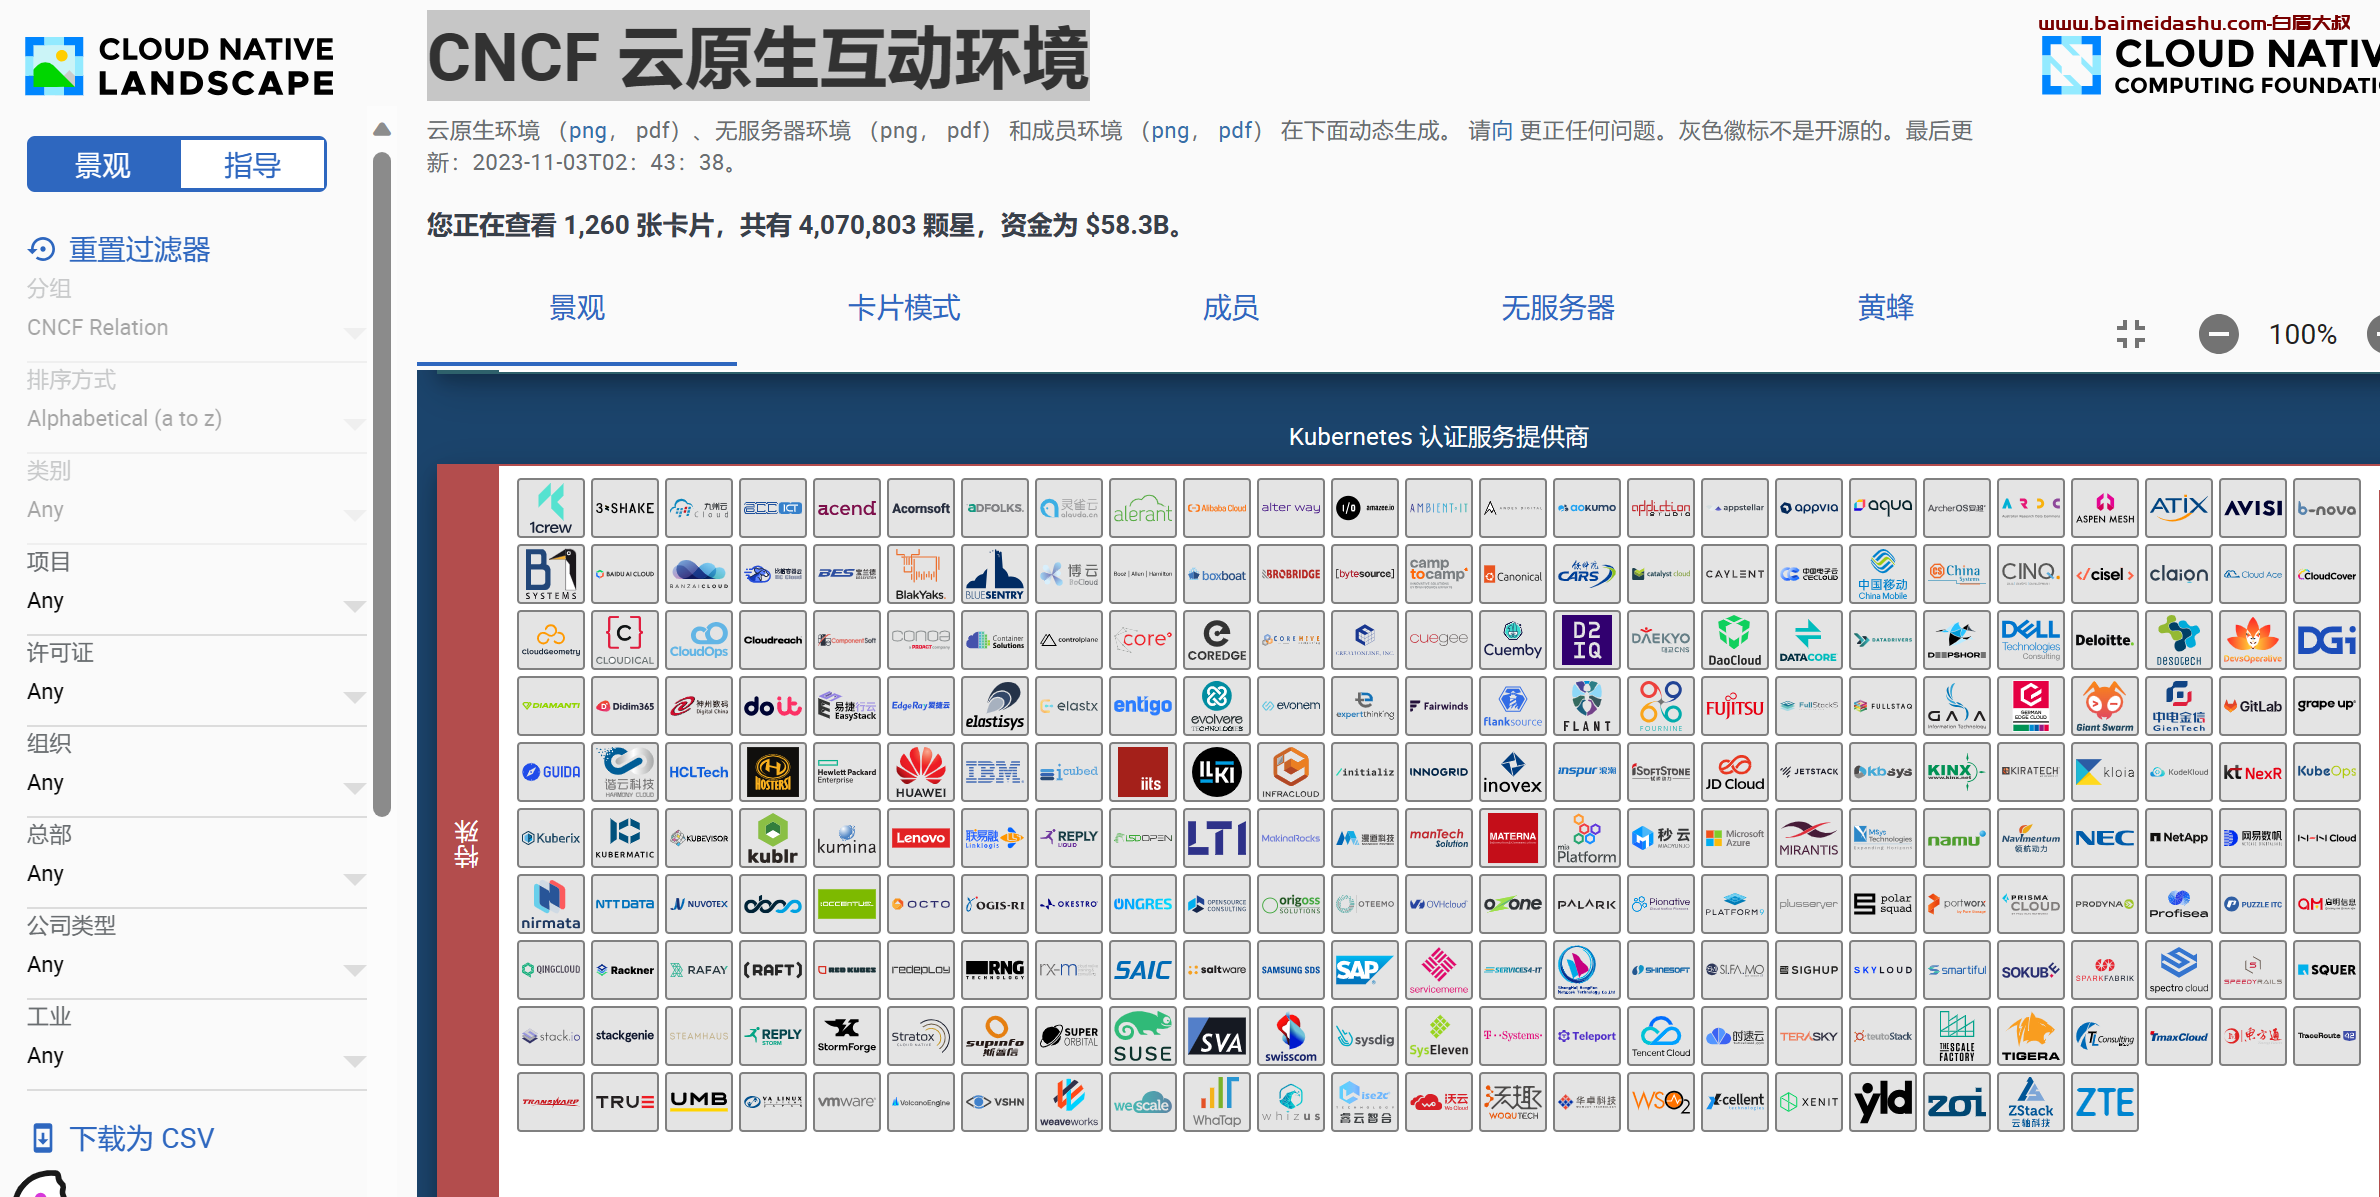Click the sidebar scrollbar up arrow
2380x1197 pixels.
(x=382, y=129)
